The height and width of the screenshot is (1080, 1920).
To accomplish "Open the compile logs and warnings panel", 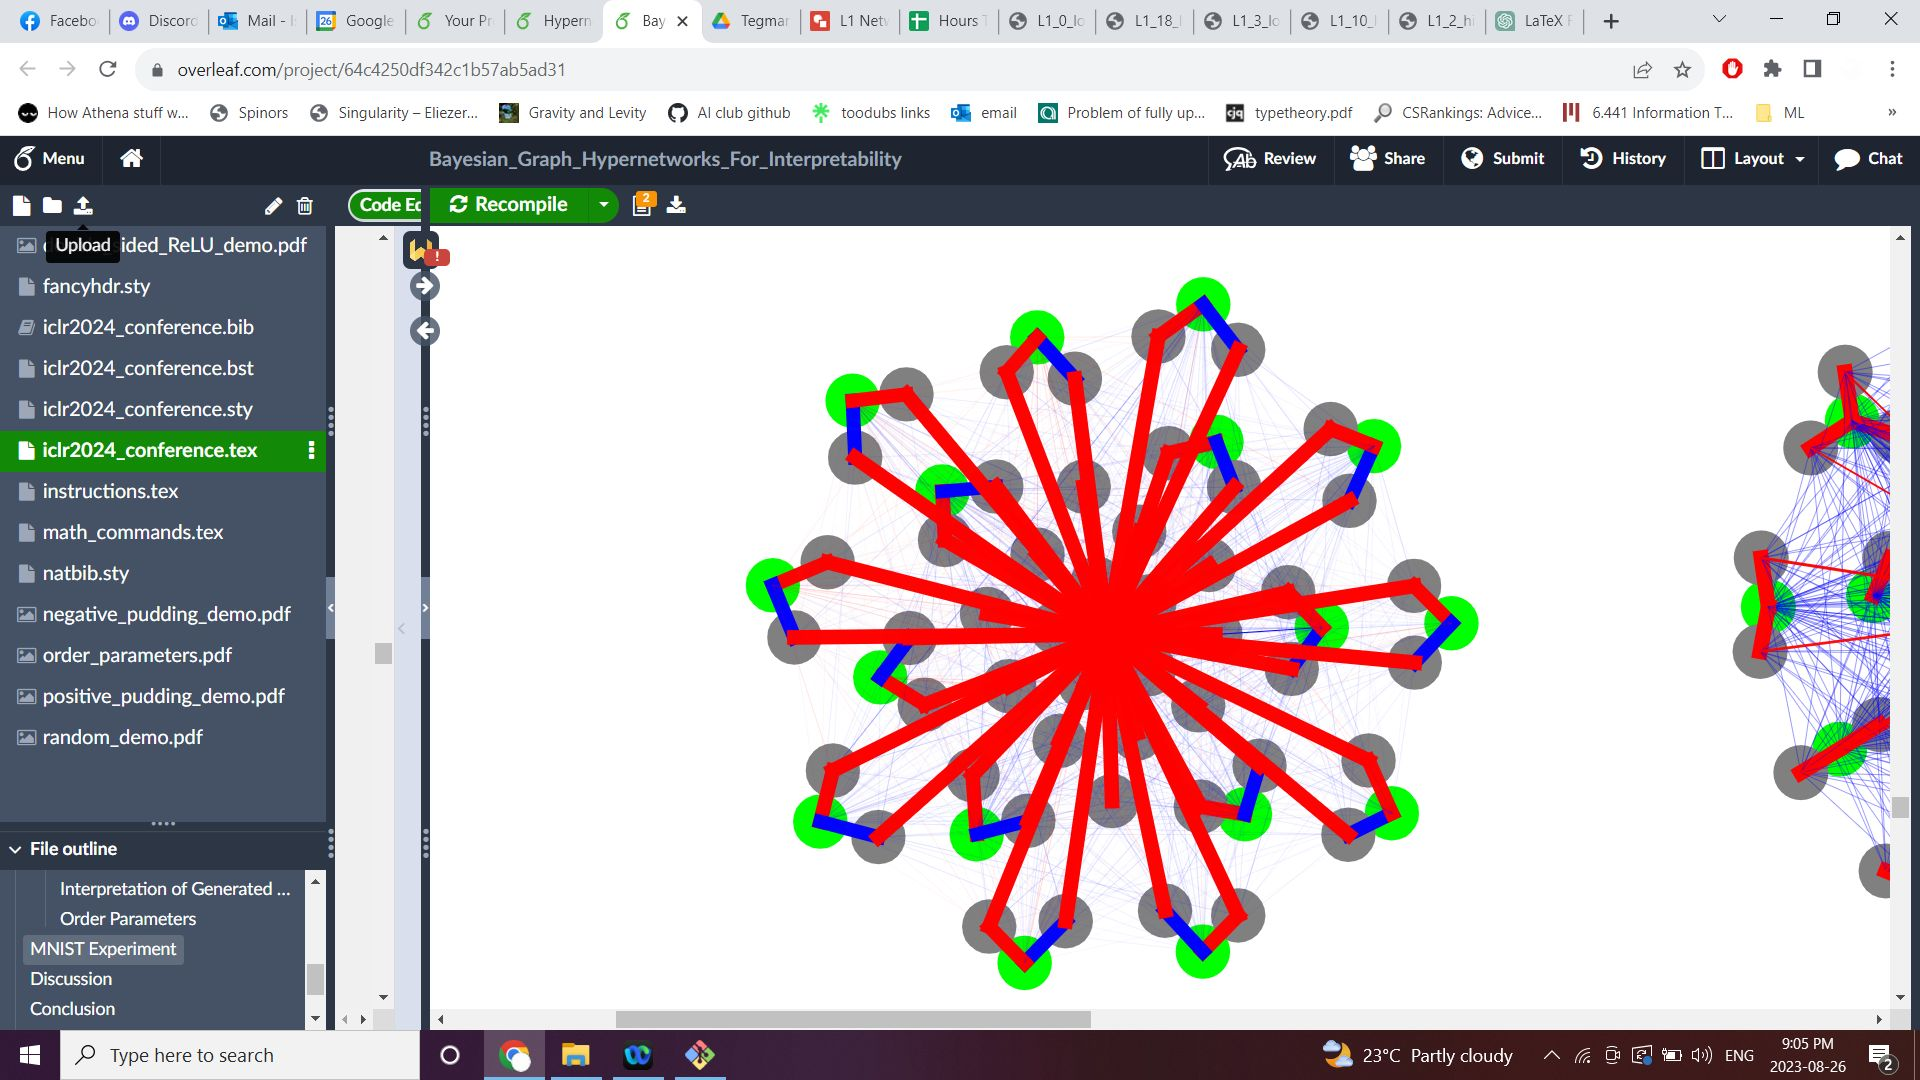I will (x=641, y=204).
